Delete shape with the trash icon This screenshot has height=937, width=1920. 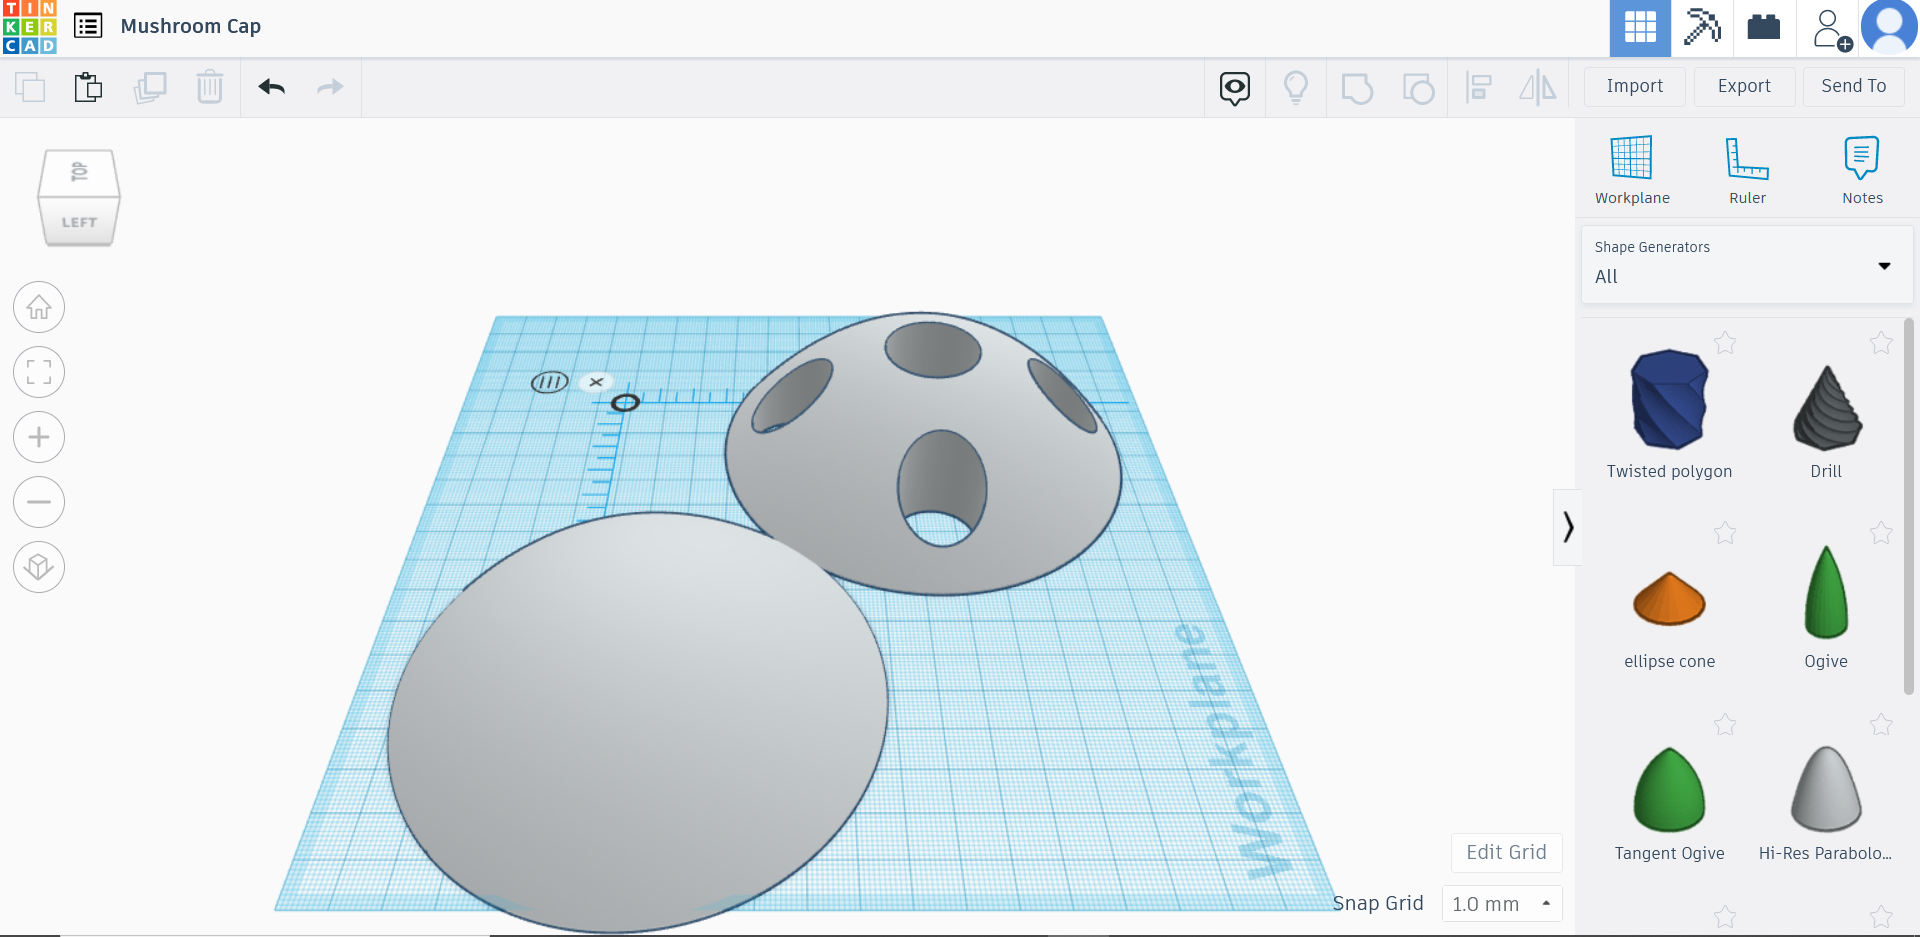pyautogui.click(x=210, y=87)
